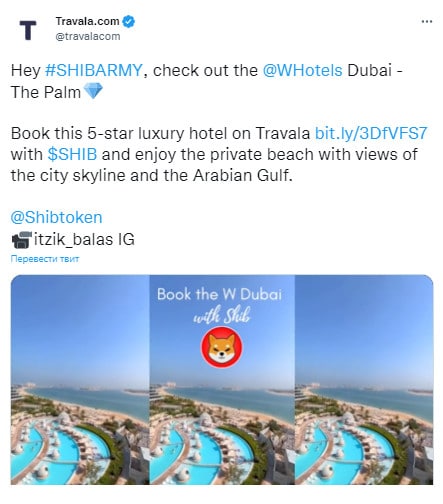Image resolution: width=443 pixels, height=504 pixels.
Task: Click Перевести твит translate link
Action: (x=45, y=259)
